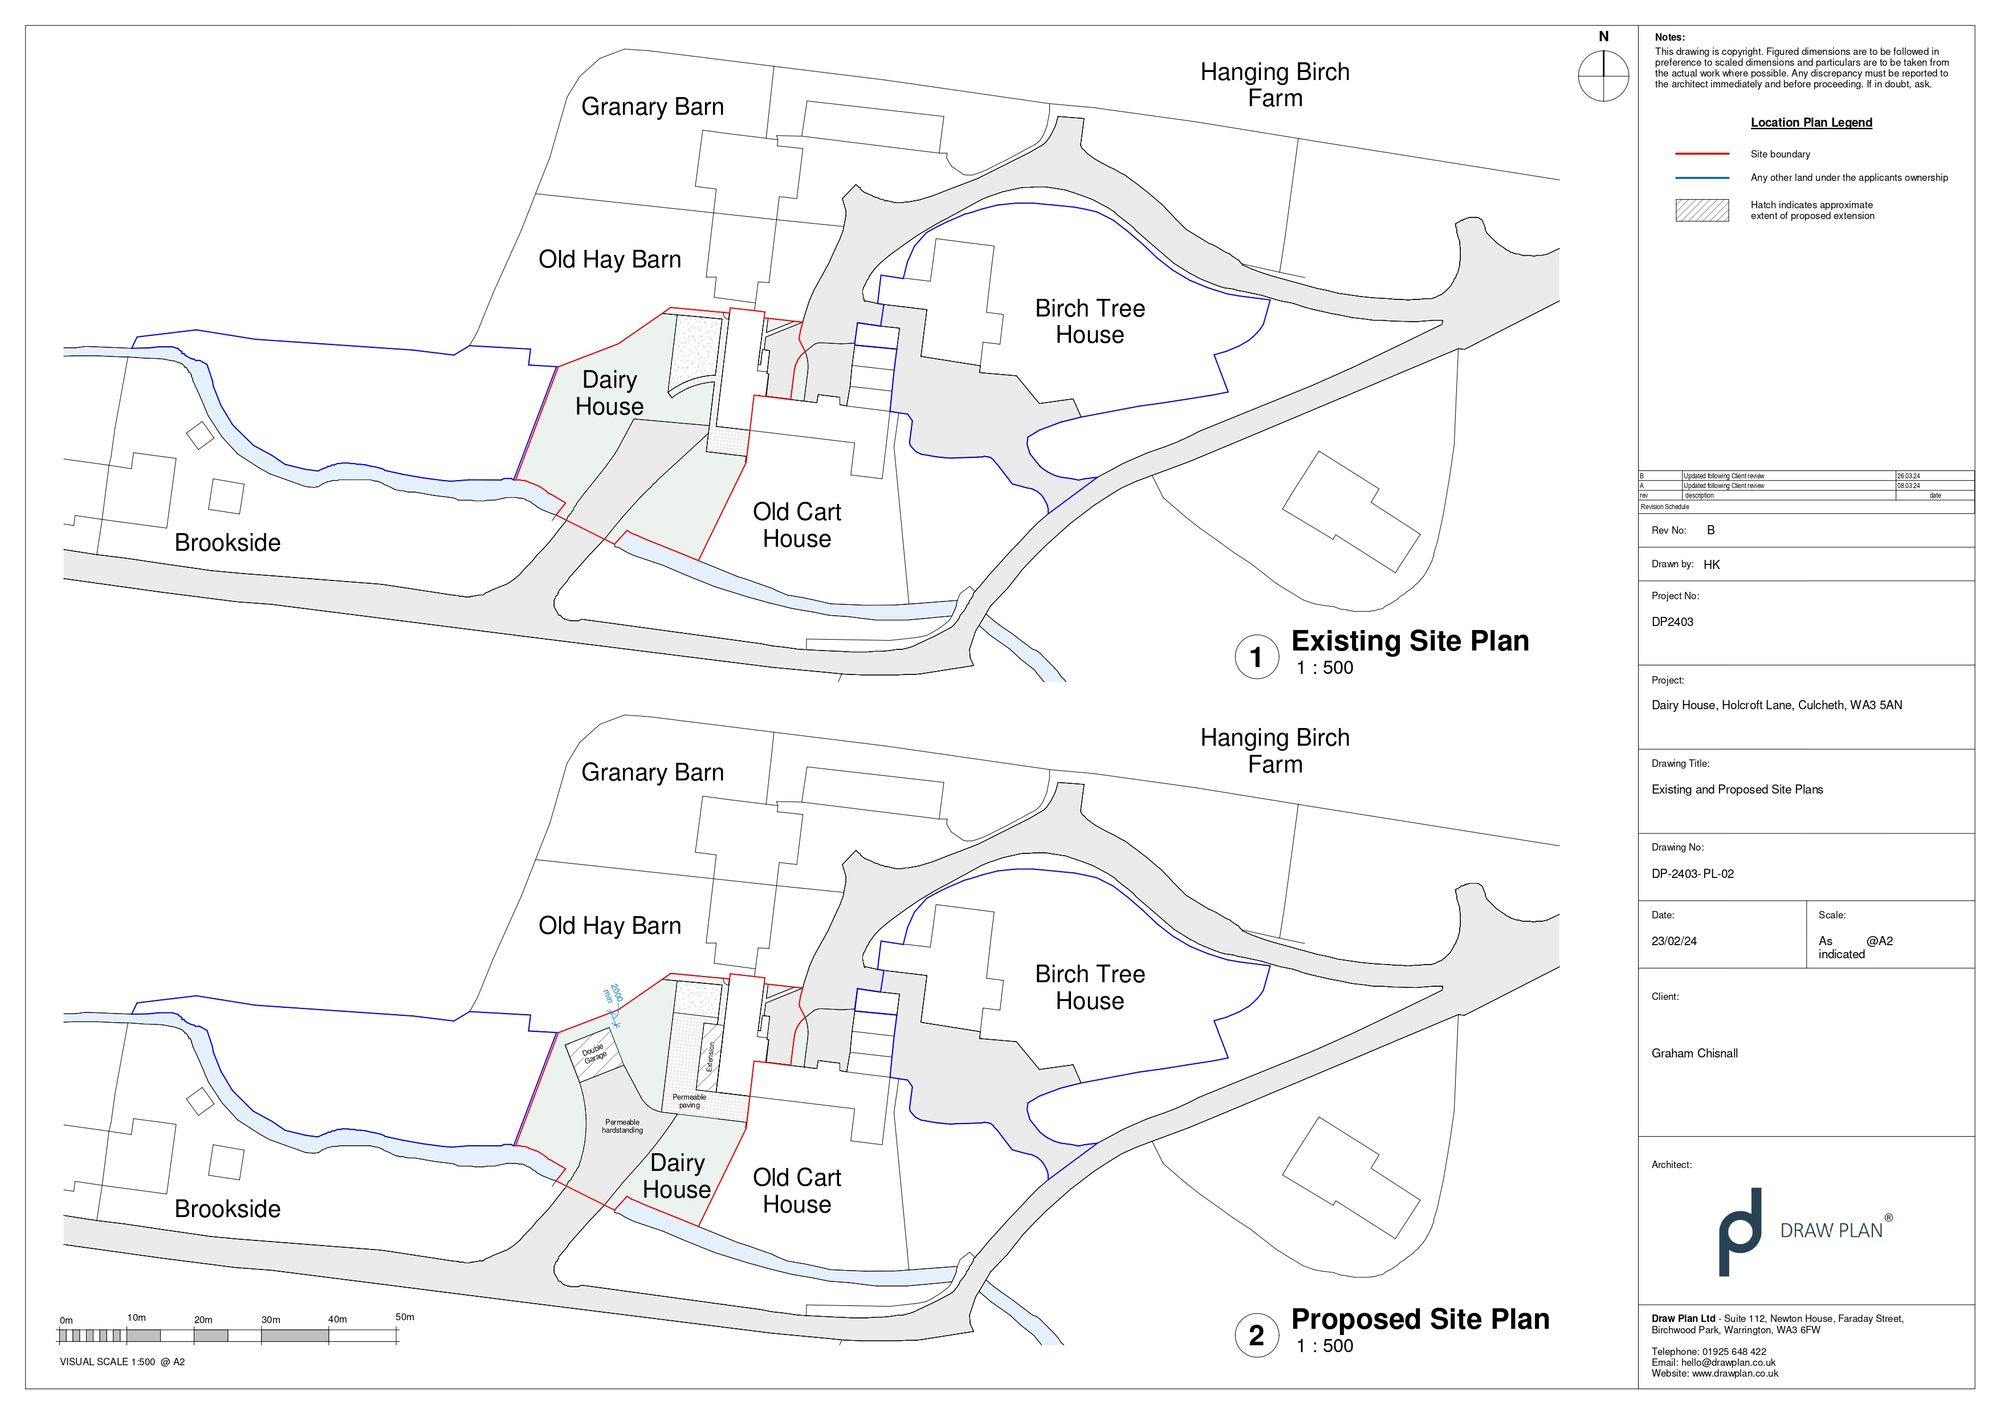2000x1415 pixels.
Task: Click the '50m' scale bar mark
Action: pyautogui.click(x=404, y=1317)
